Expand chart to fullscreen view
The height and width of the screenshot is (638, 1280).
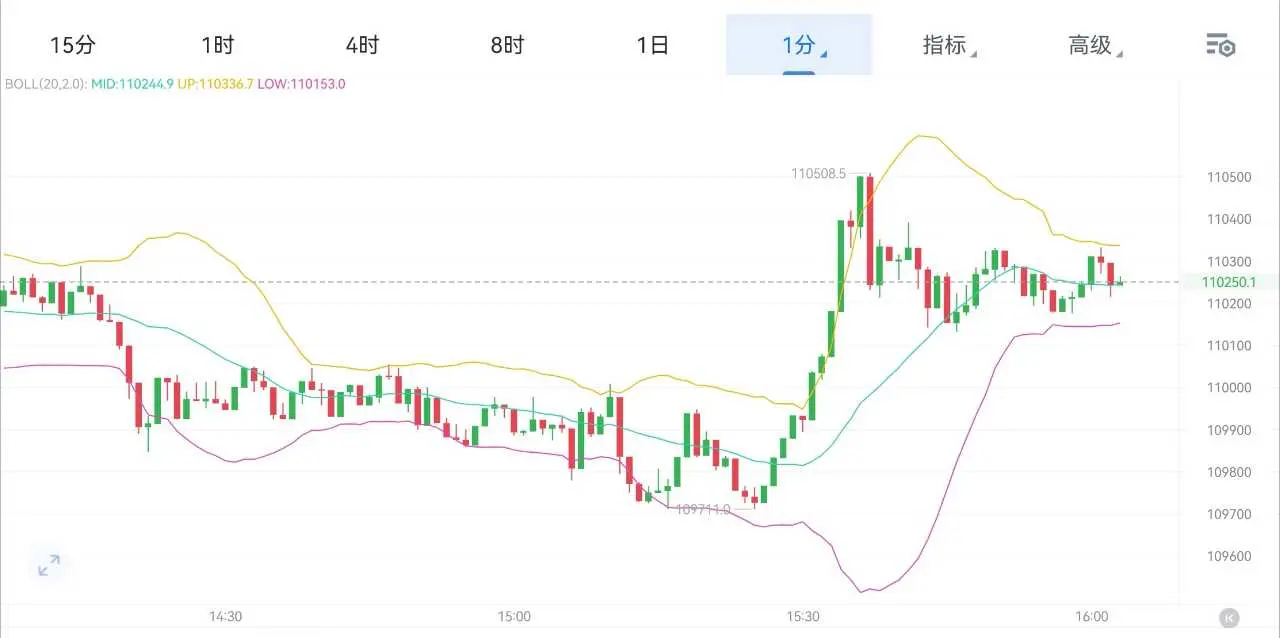pyautogui.click(x=49, y=565)
